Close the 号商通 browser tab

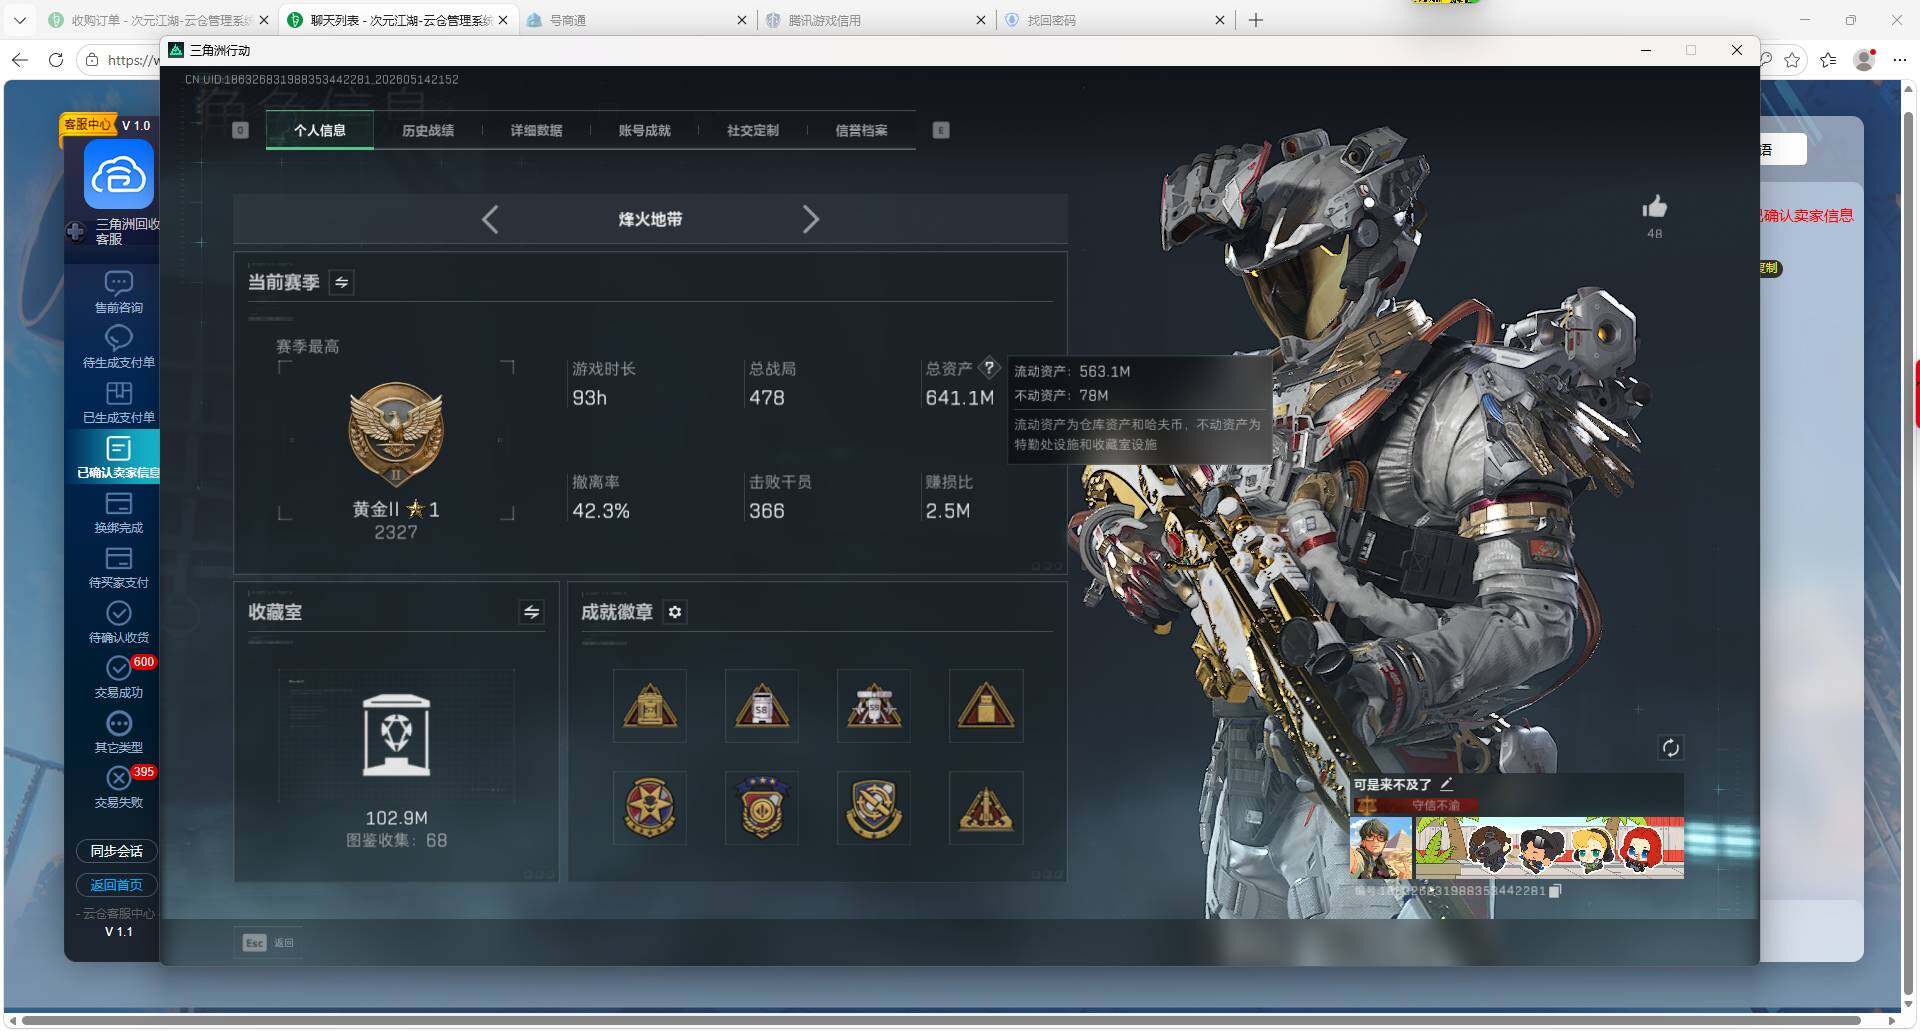click(x=741, y=20)
